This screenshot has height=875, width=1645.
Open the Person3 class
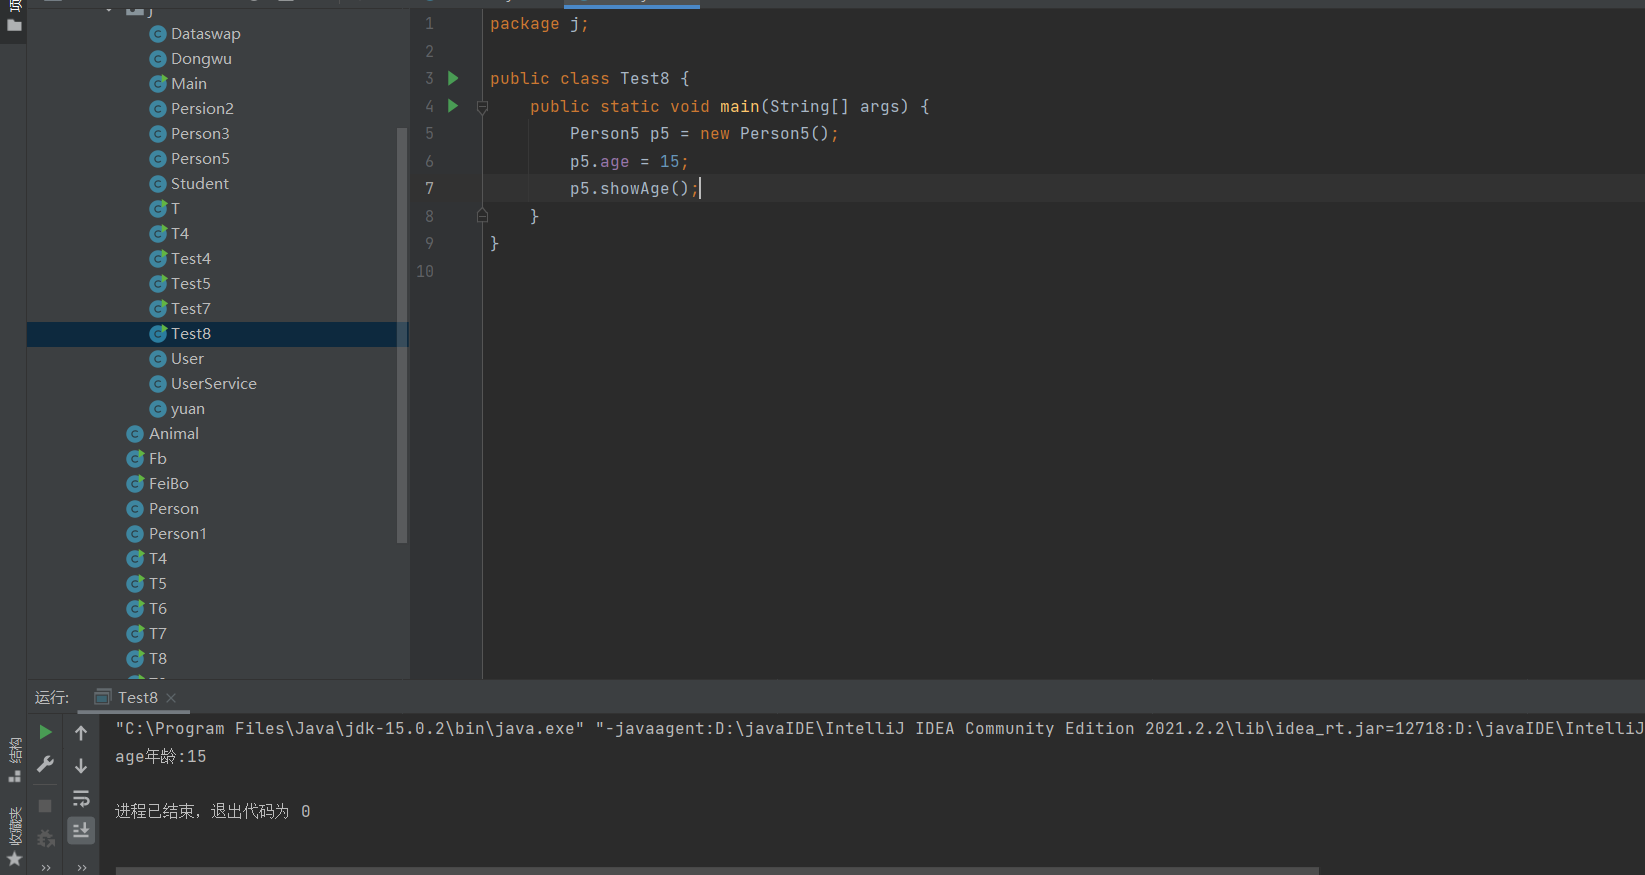[x=200, y=134]
